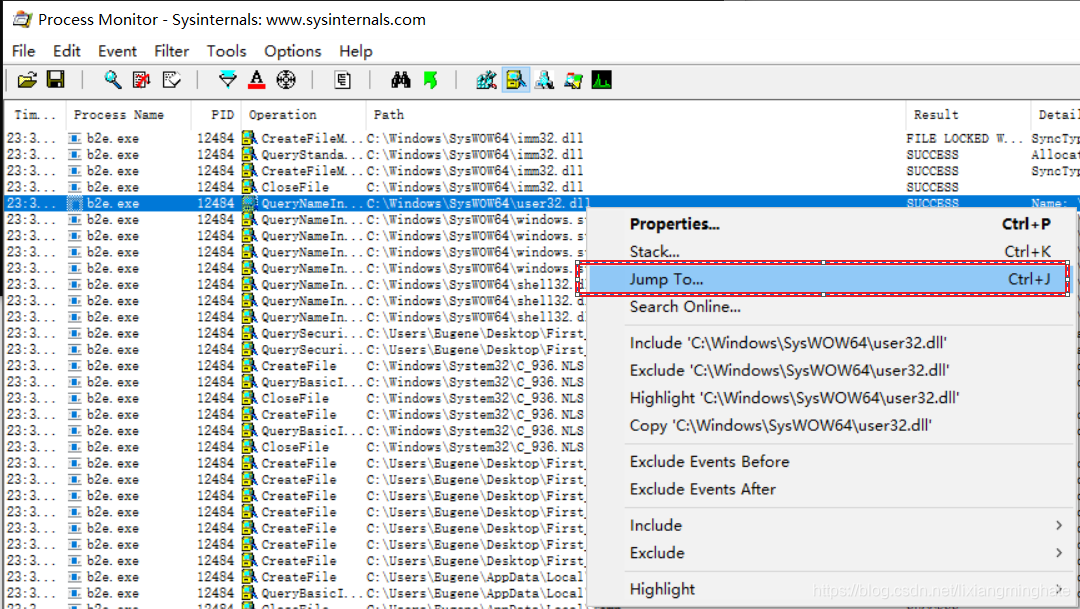Toggle the Autoscroll toolbar icon
The width and height of the screenshot is (1080, 609).
pyautogui.click(x=142, y=80)
